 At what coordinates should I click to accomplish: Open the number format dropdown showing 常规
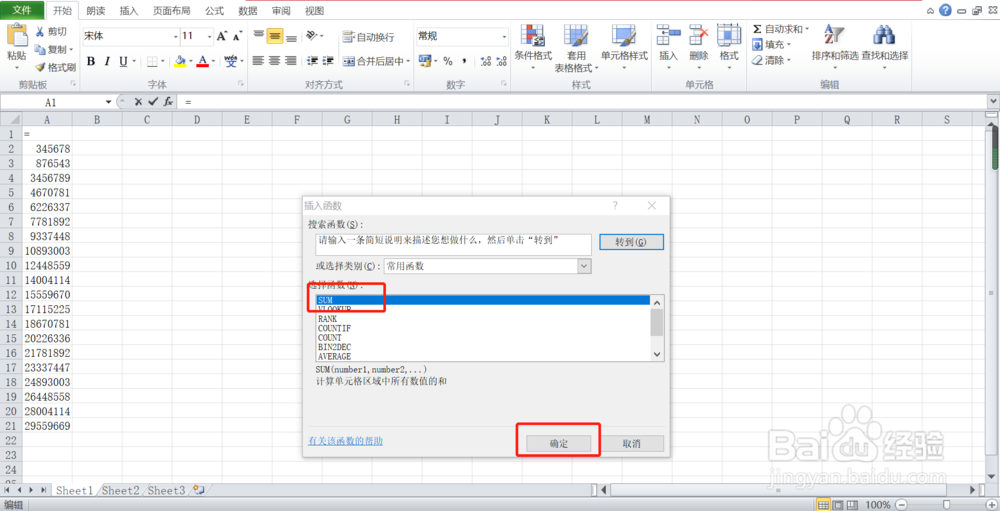pyautogui.click(x=504, y=36)
